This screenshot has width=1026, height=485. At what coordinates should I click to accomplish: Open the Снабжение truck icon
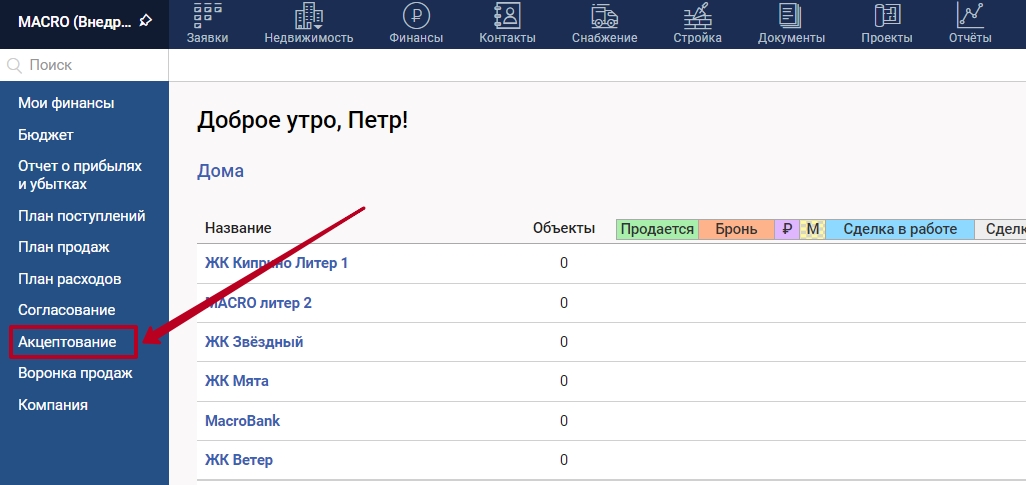(x=604, y=16)
